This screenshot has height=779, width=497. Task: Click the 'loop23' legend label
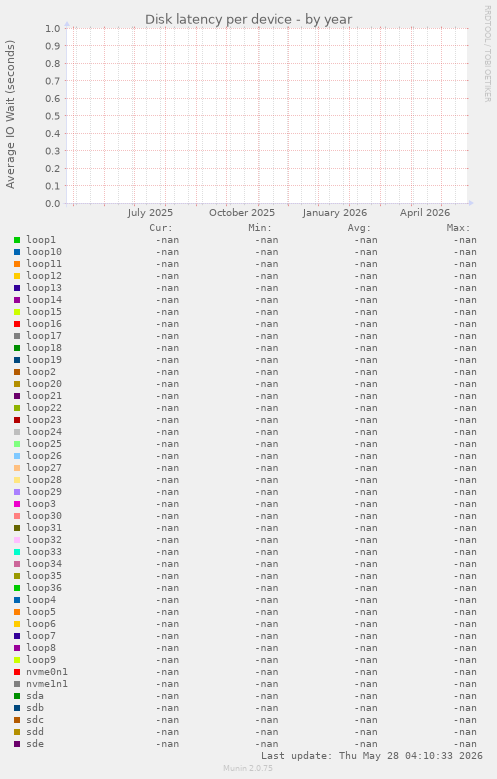pyautogui.click(x=44, y=420)
